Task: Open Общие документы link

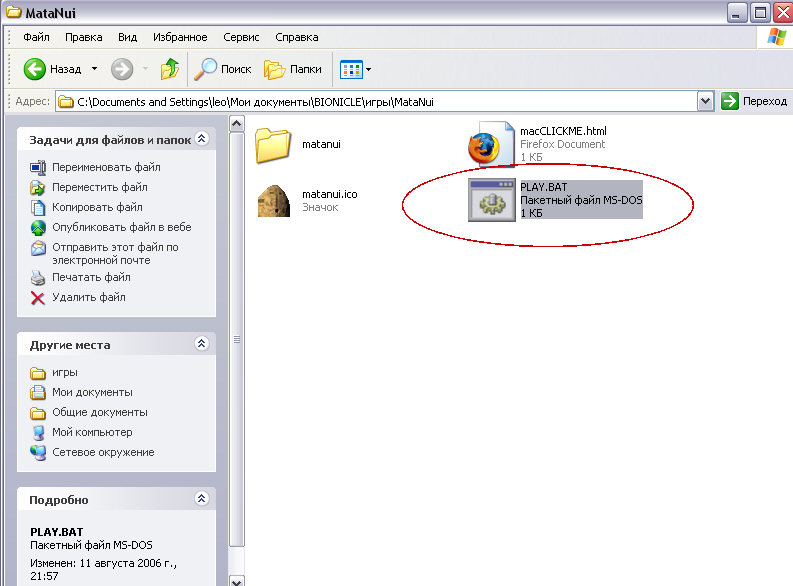Action: point(100,412)
